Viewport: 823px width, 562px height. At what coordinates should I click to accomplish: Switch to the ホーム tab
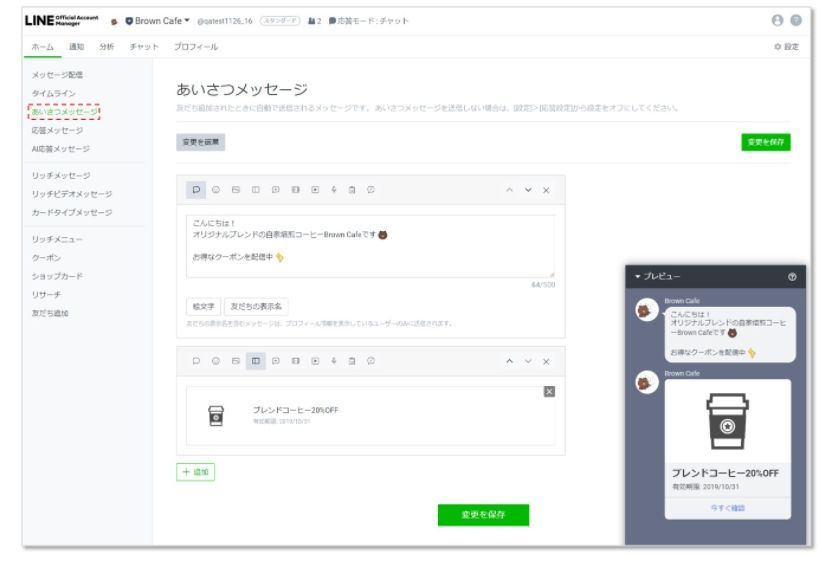point(43,47)
